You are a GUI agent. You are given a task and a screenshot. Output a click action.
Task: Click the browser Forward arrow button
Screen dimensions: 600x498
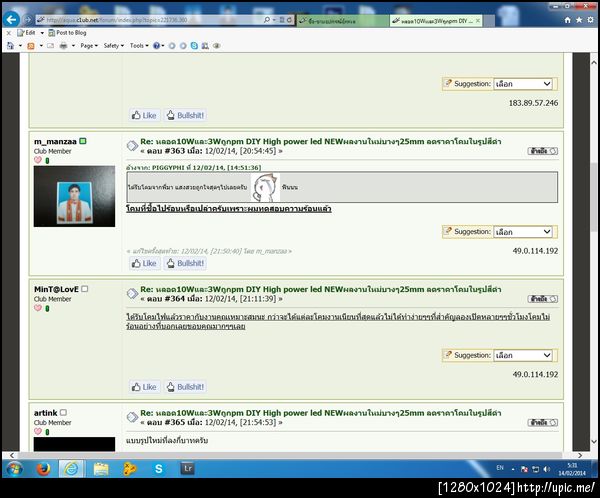28,20
